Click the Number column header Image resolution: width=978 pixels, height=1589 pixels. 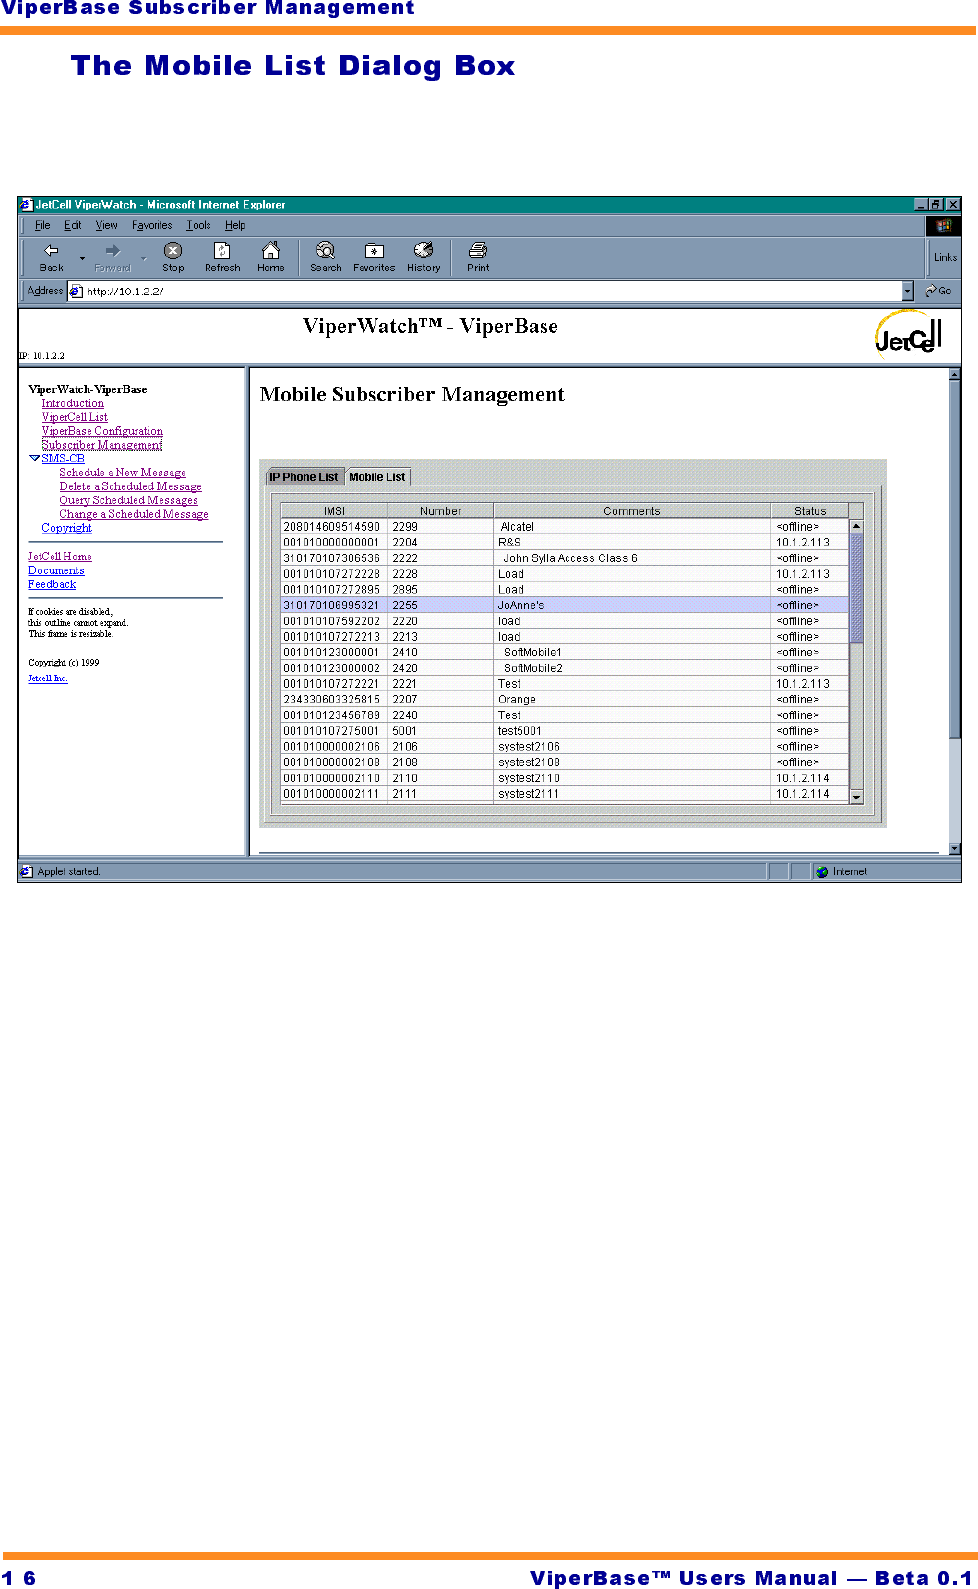click(440, 511)
